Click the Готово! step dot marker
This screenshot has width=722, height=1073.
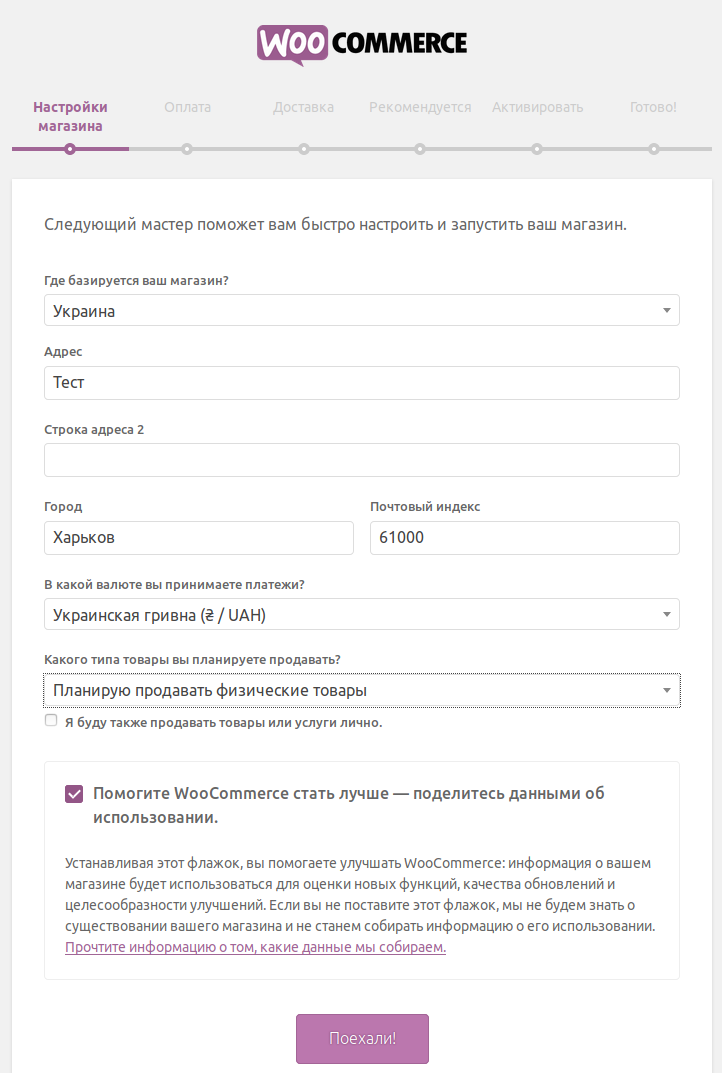[x=654, y=149]
